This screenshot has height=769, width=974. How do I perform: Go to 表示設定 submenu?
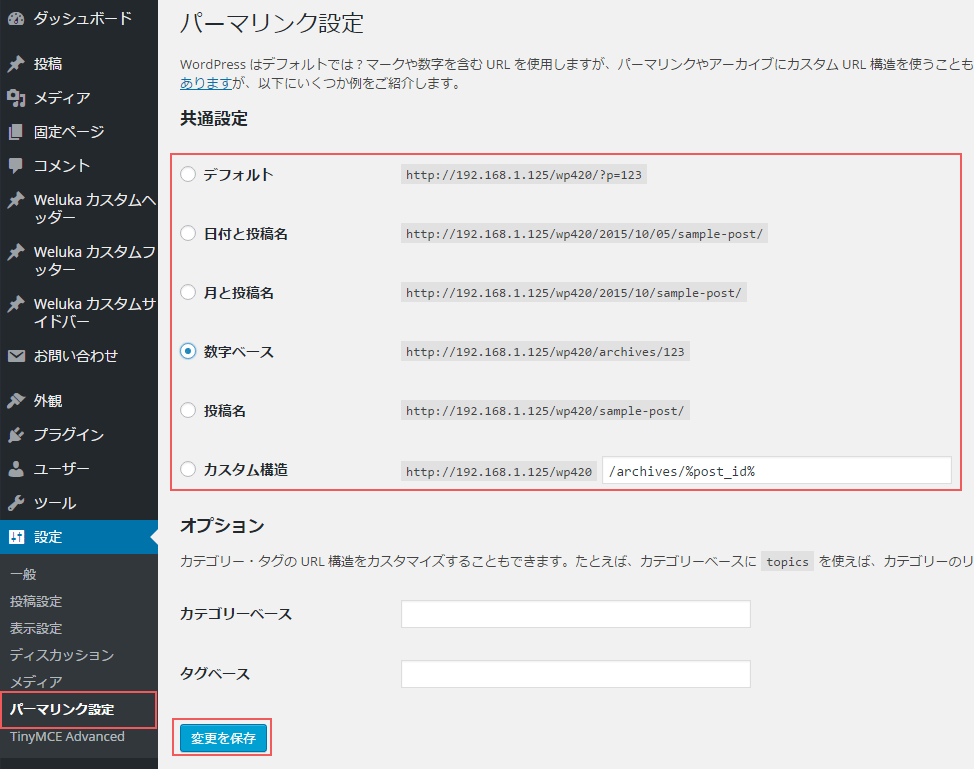point(36,628)
